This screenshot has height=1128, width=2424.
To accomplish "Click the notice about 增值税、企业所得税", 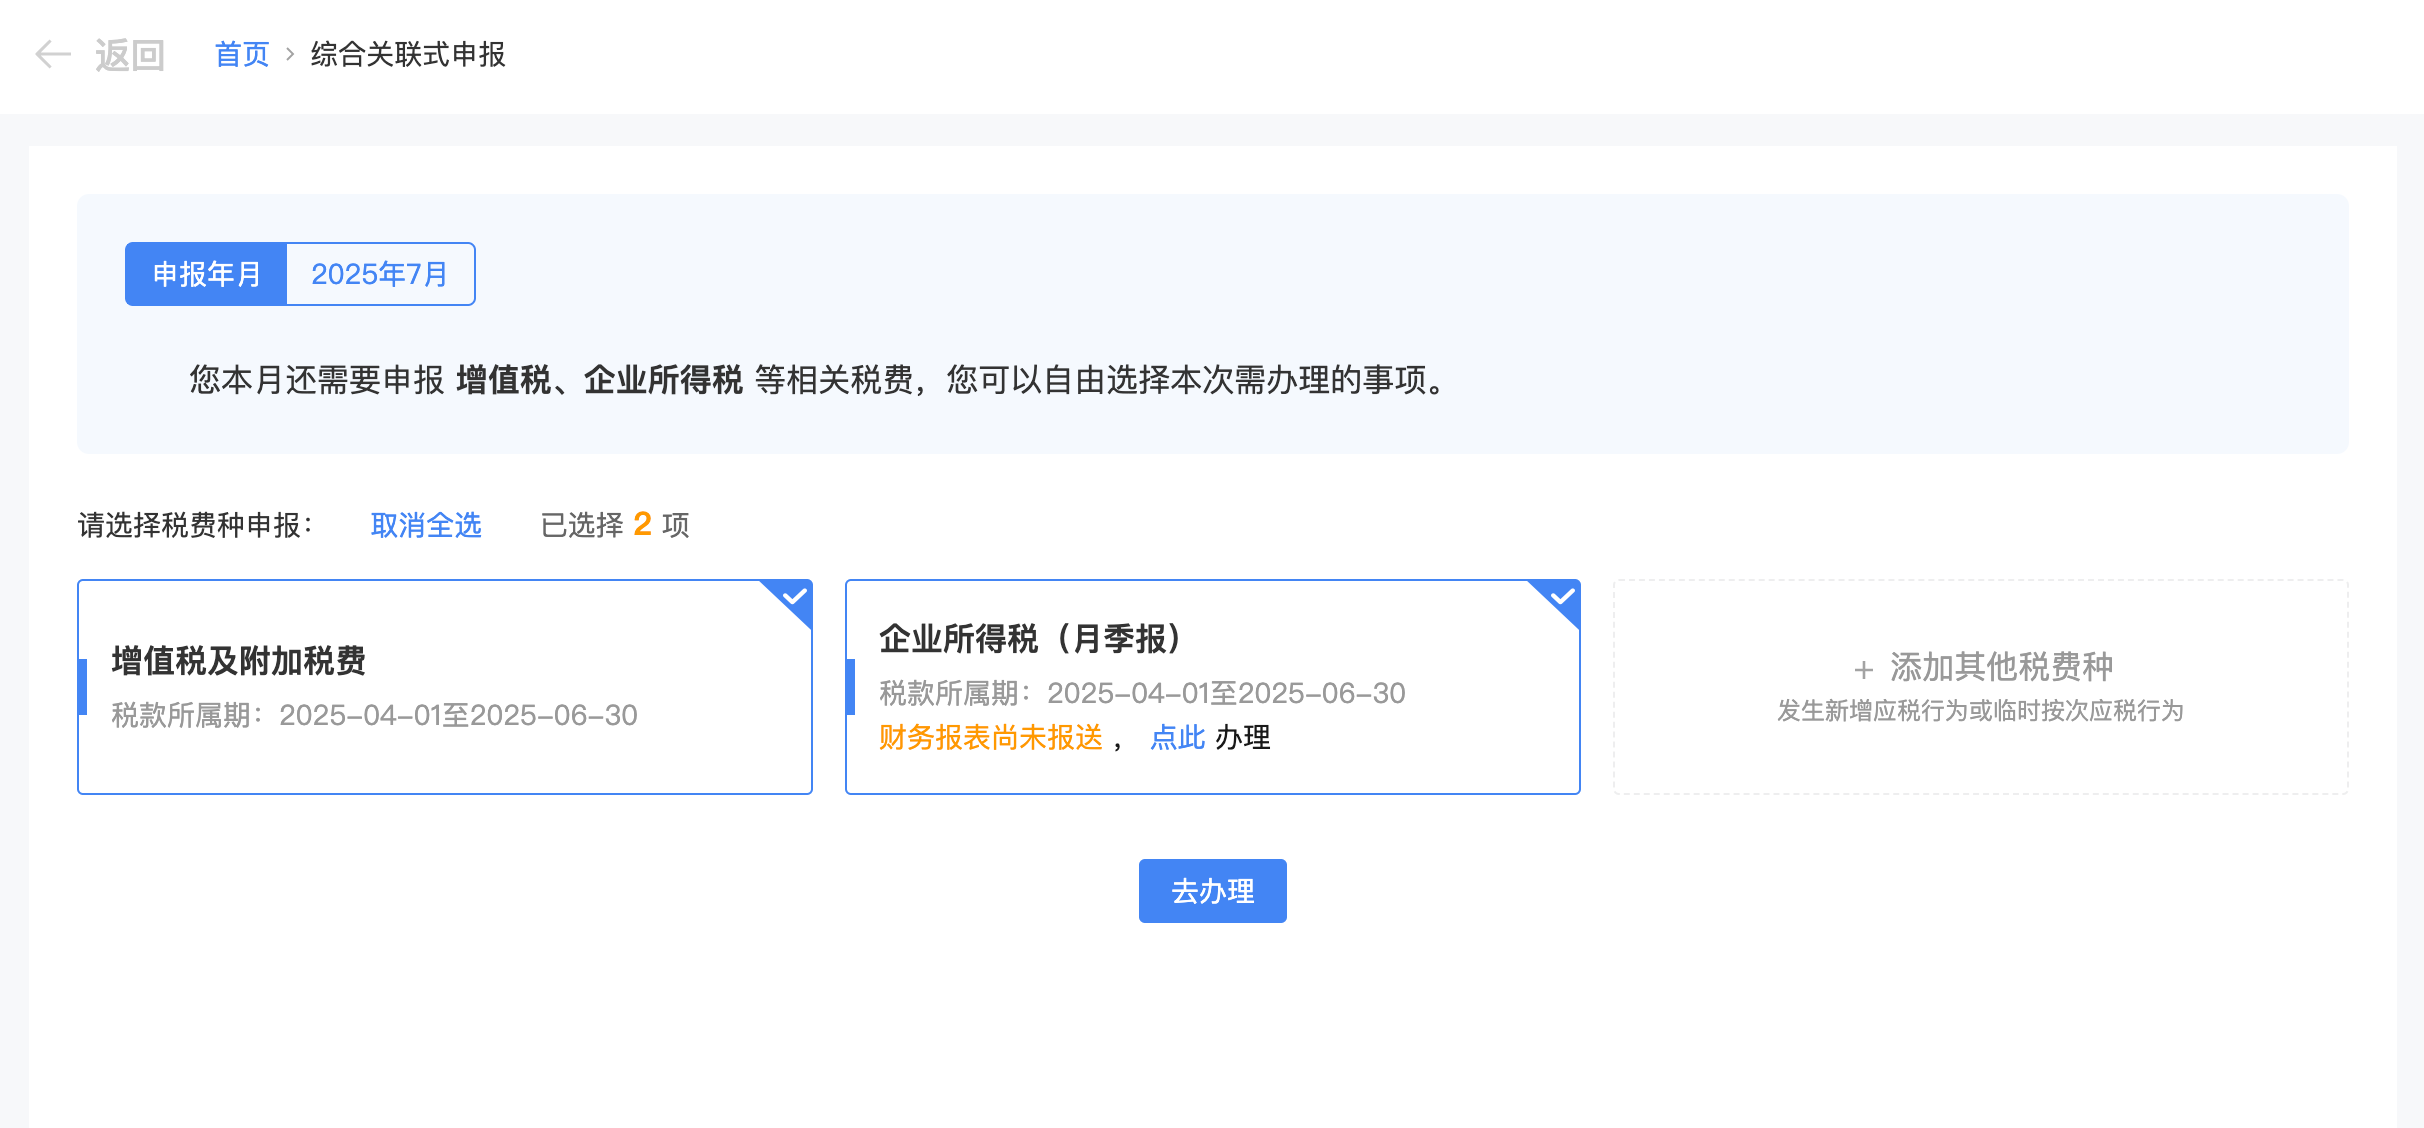I will [x=818, y=380].
